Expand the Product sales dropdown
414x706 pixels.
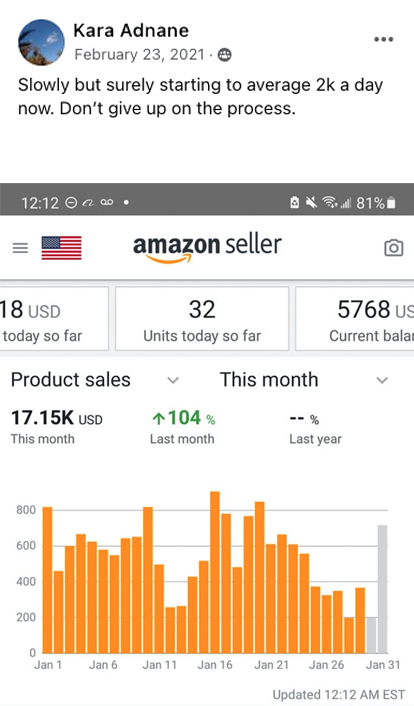coord(95,380)
